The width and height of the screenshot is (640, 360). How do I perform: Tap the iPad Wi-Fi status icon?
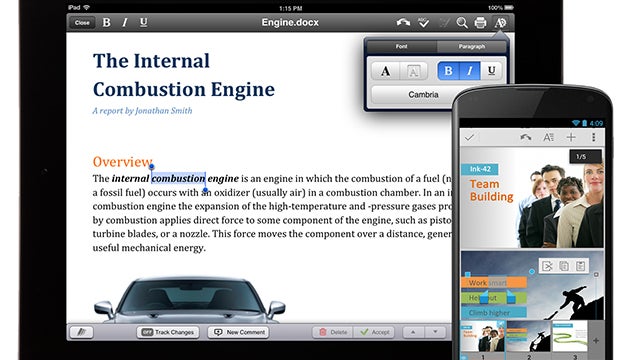click(87, 8)
